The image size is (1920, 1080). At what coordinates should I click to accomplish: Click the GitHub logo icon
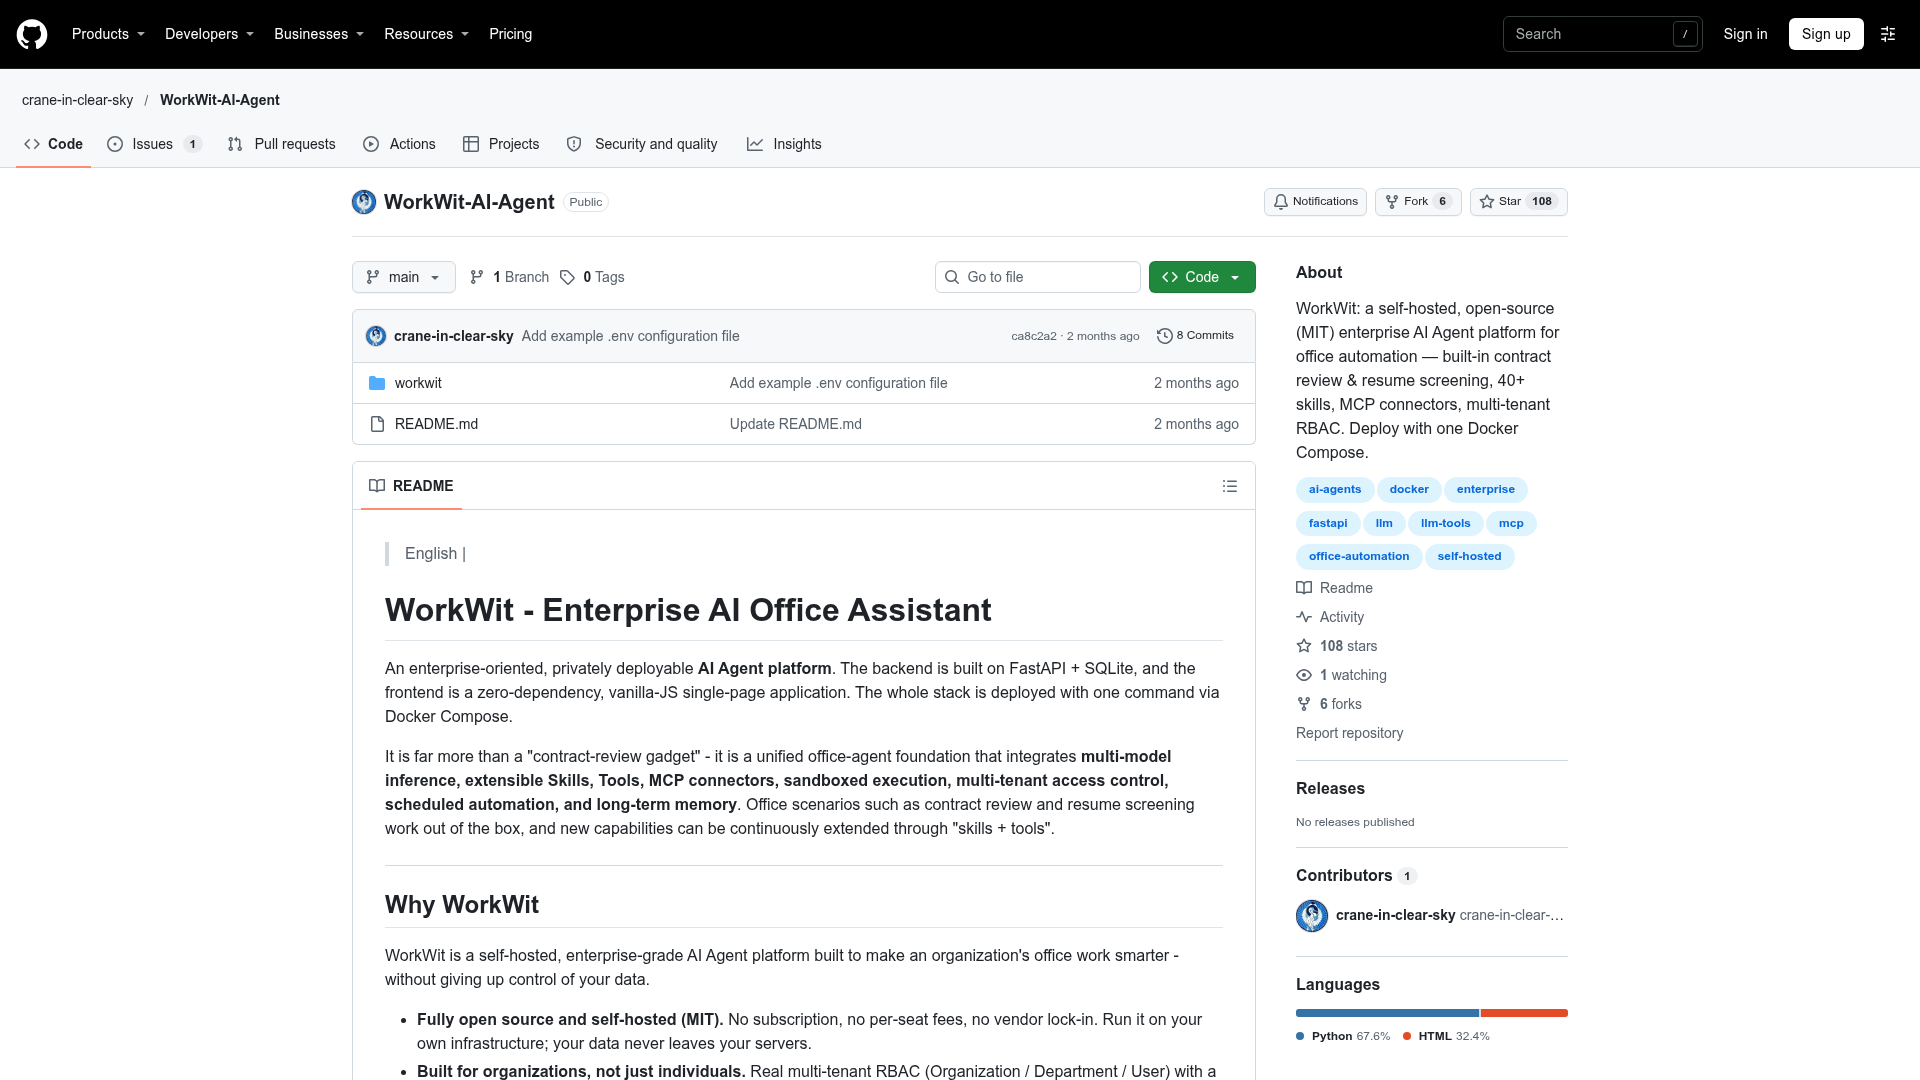coord(32,34)
